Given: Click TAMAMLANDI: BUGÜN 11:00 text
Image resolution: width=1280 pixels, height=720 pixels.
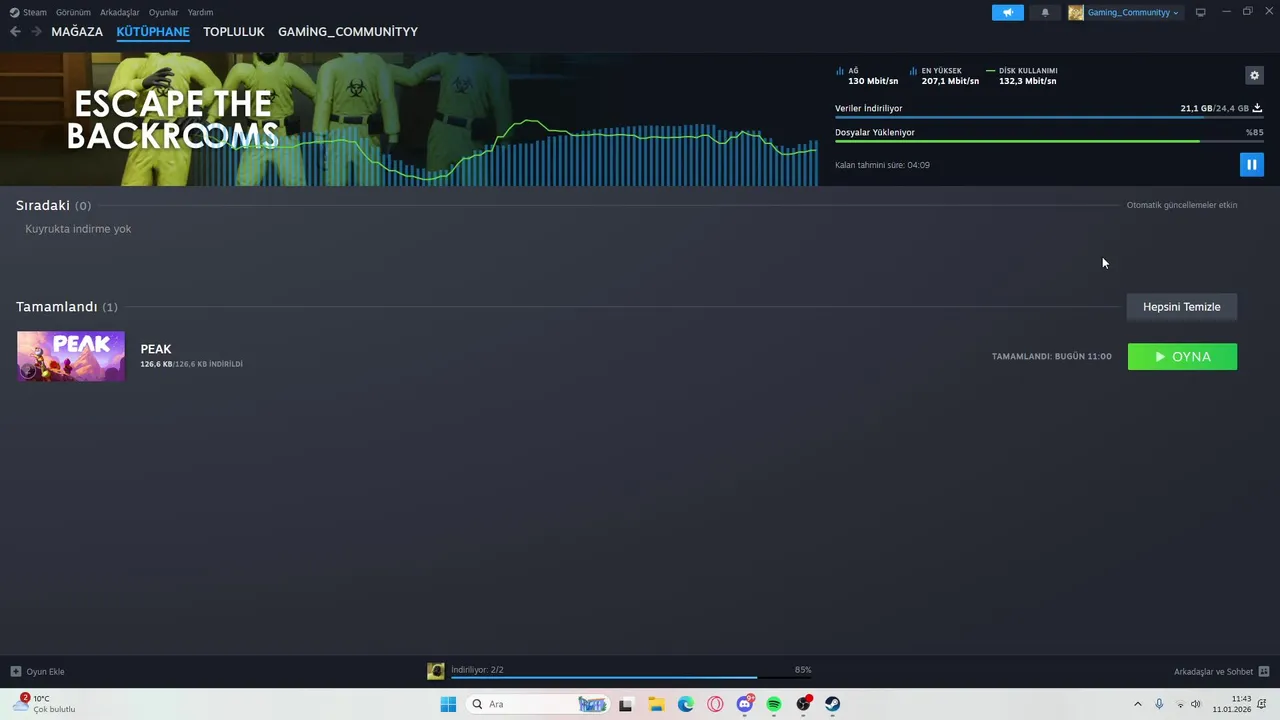Looking at the screenshot, I should tap(1051, 356).
